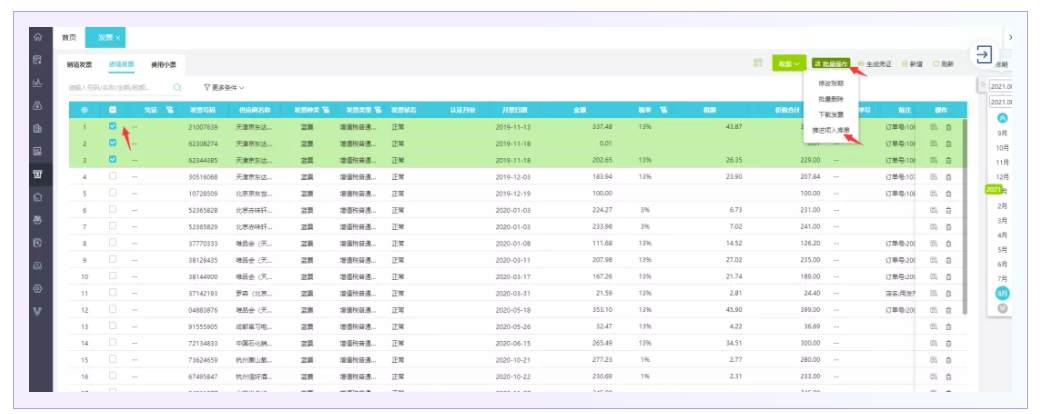Tick the checkbox for row 5
The image size is (1042, 414).
pos(113,192)
